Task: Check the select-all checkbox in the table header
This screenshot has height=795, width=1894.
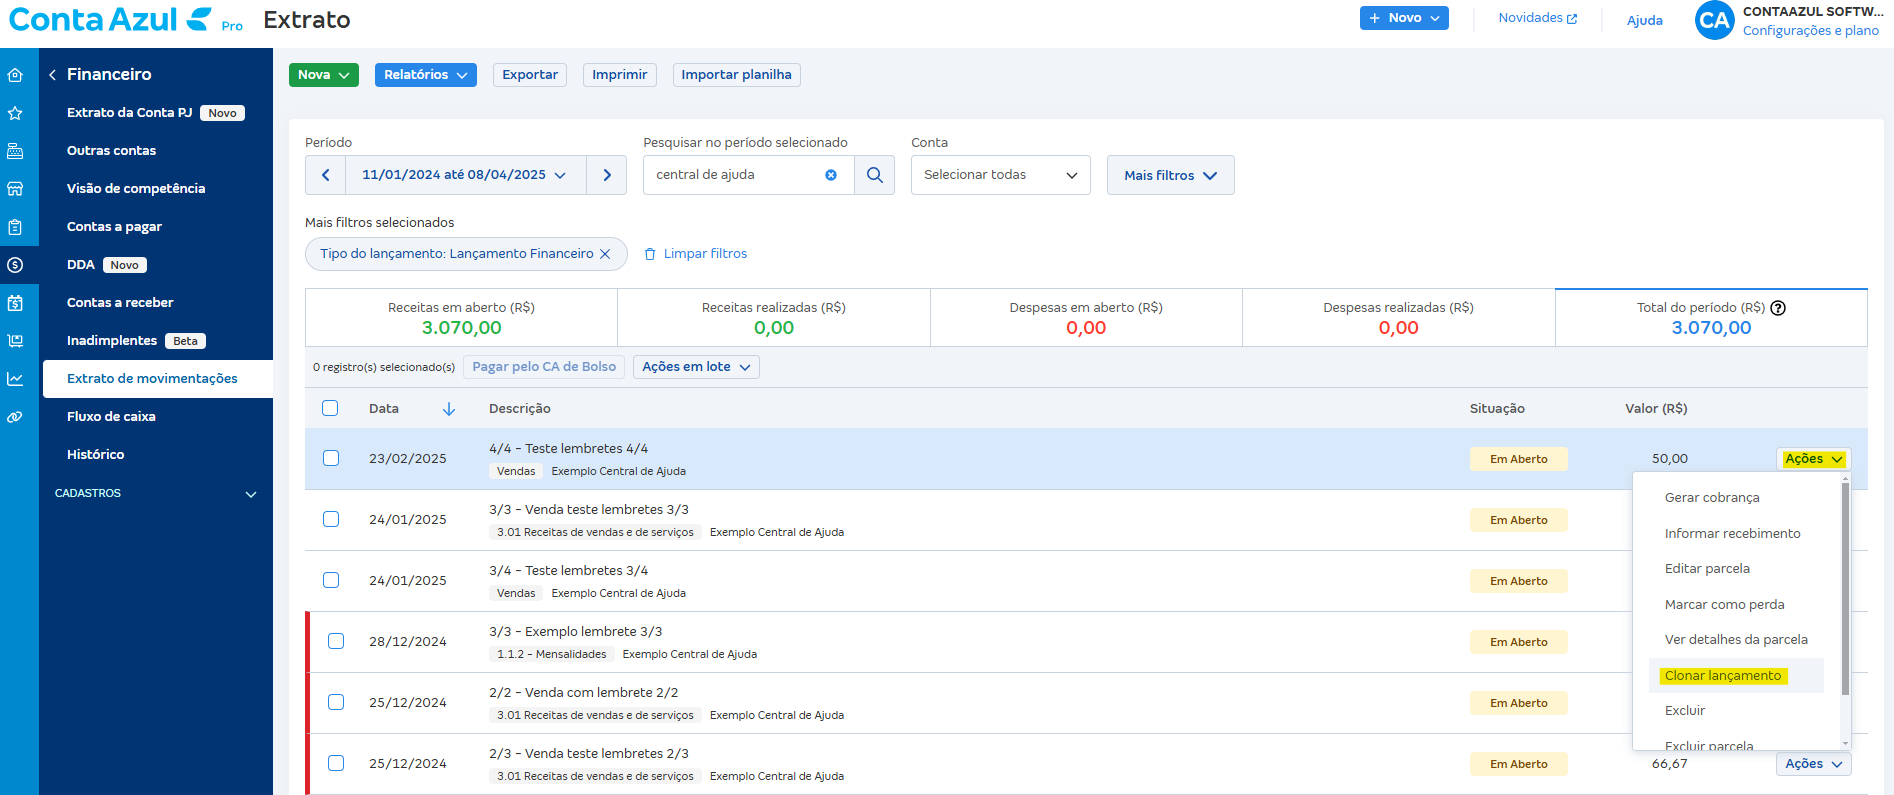Action: point(330,408)
